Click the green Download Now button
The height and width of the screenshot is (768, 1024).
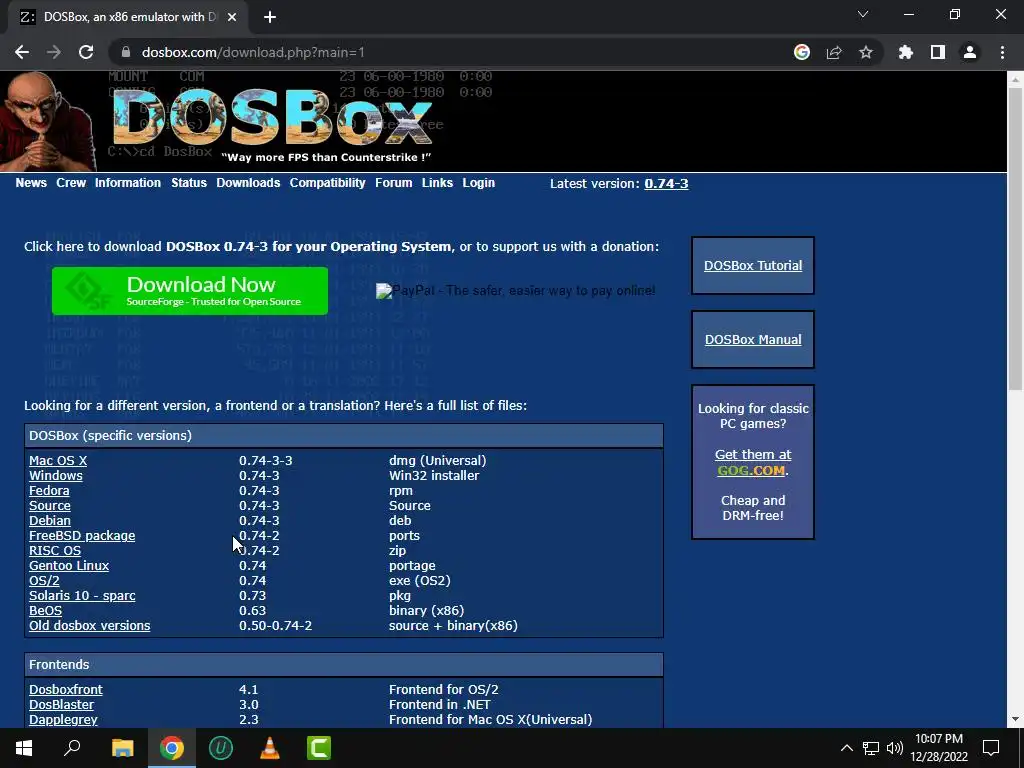pos(190,291)
